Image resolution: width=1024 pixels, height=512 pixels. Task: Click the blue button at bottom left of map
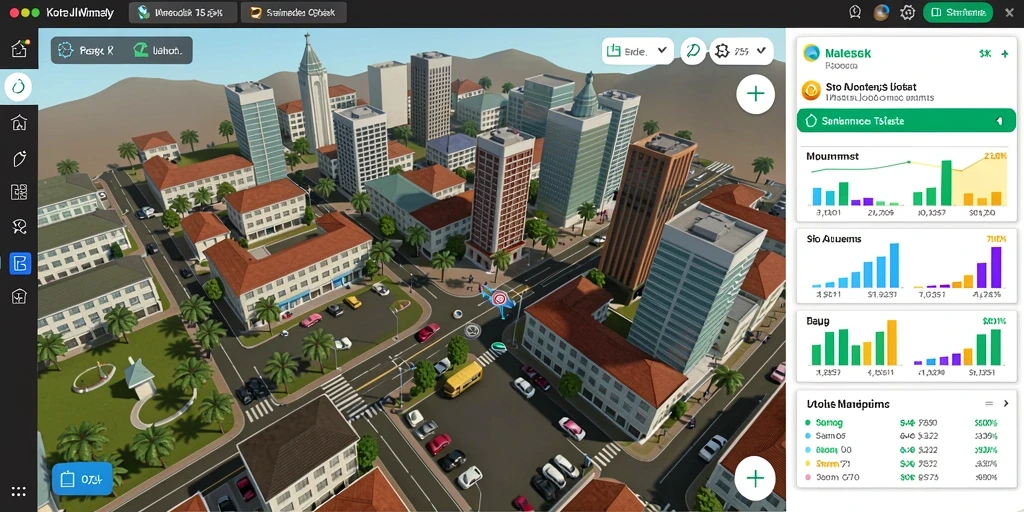tap(78, 480)
